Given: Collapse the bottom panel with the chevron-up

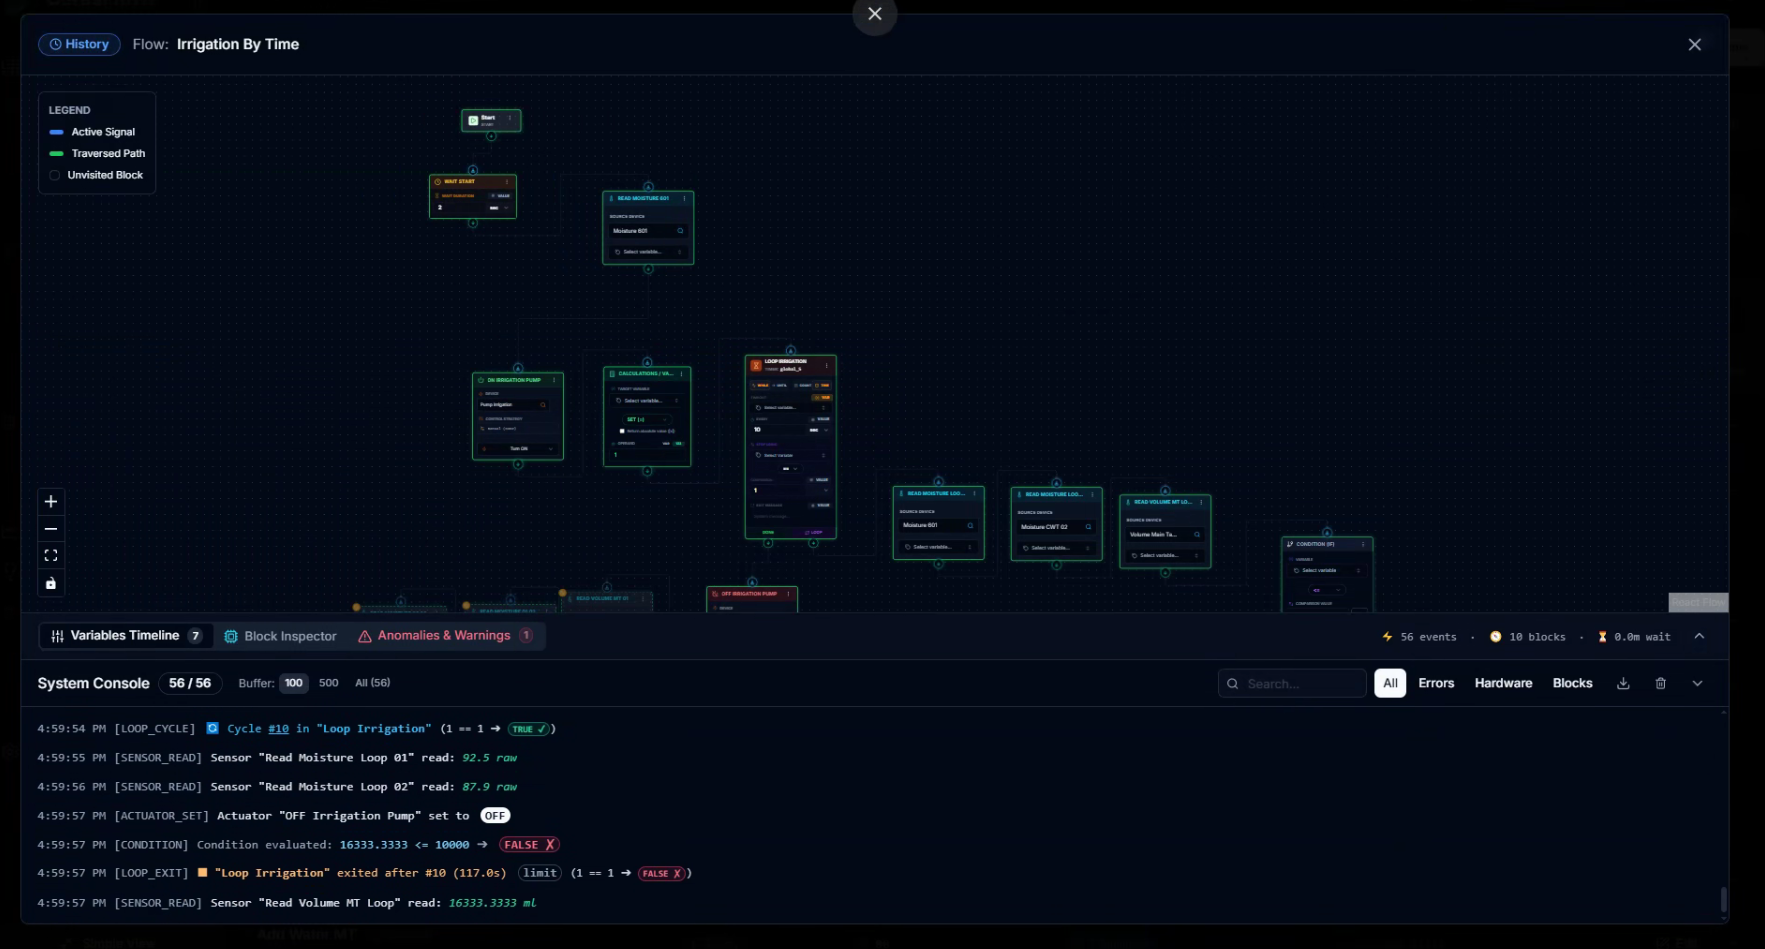Looking at the screenshot, I should point(1699,636).
